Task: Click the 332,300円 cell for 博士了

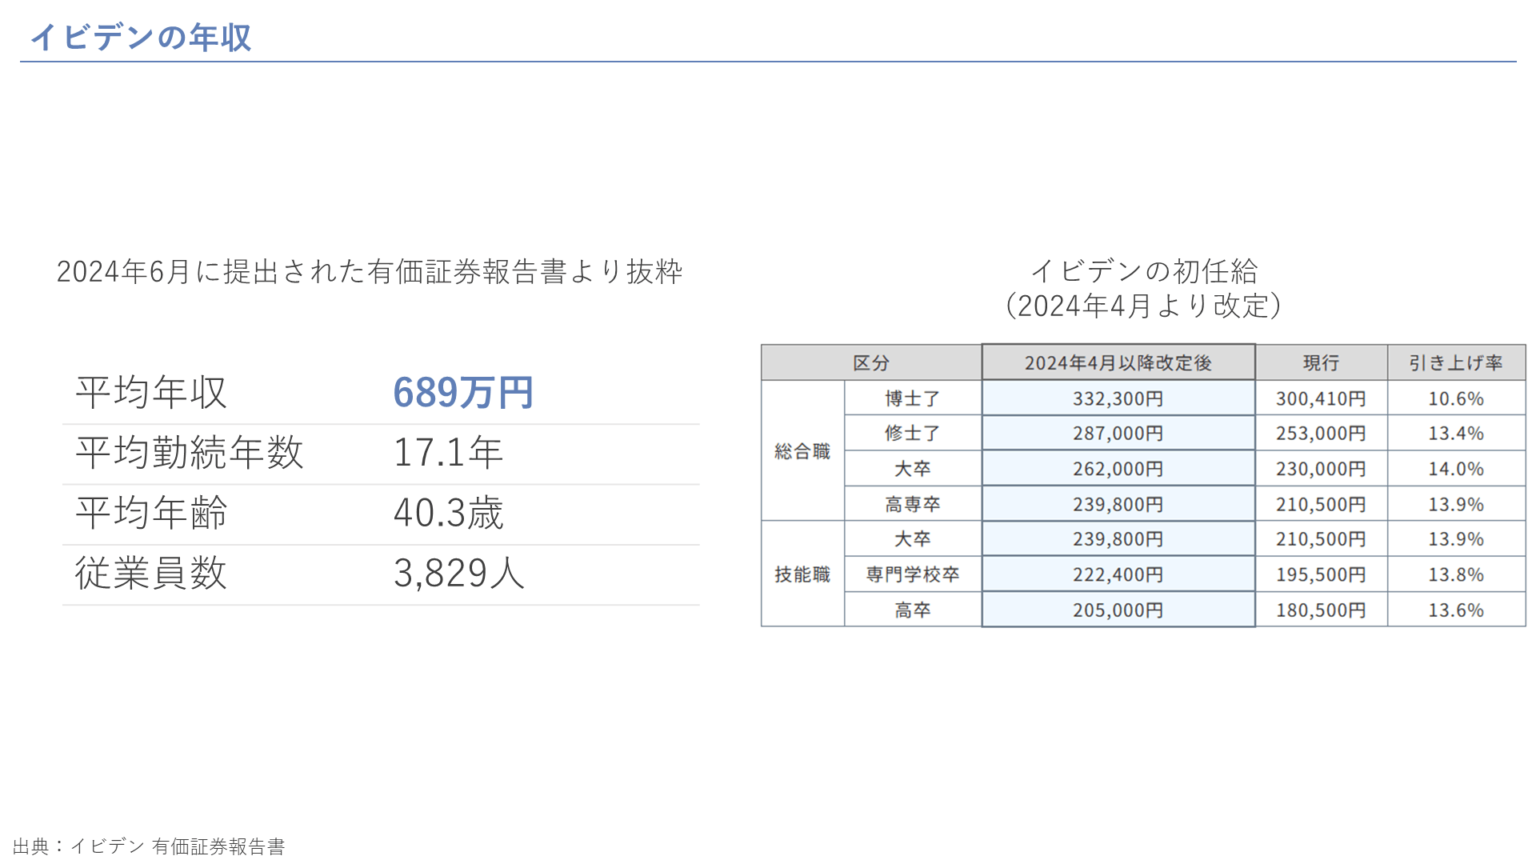Action: coord(1118,398)
